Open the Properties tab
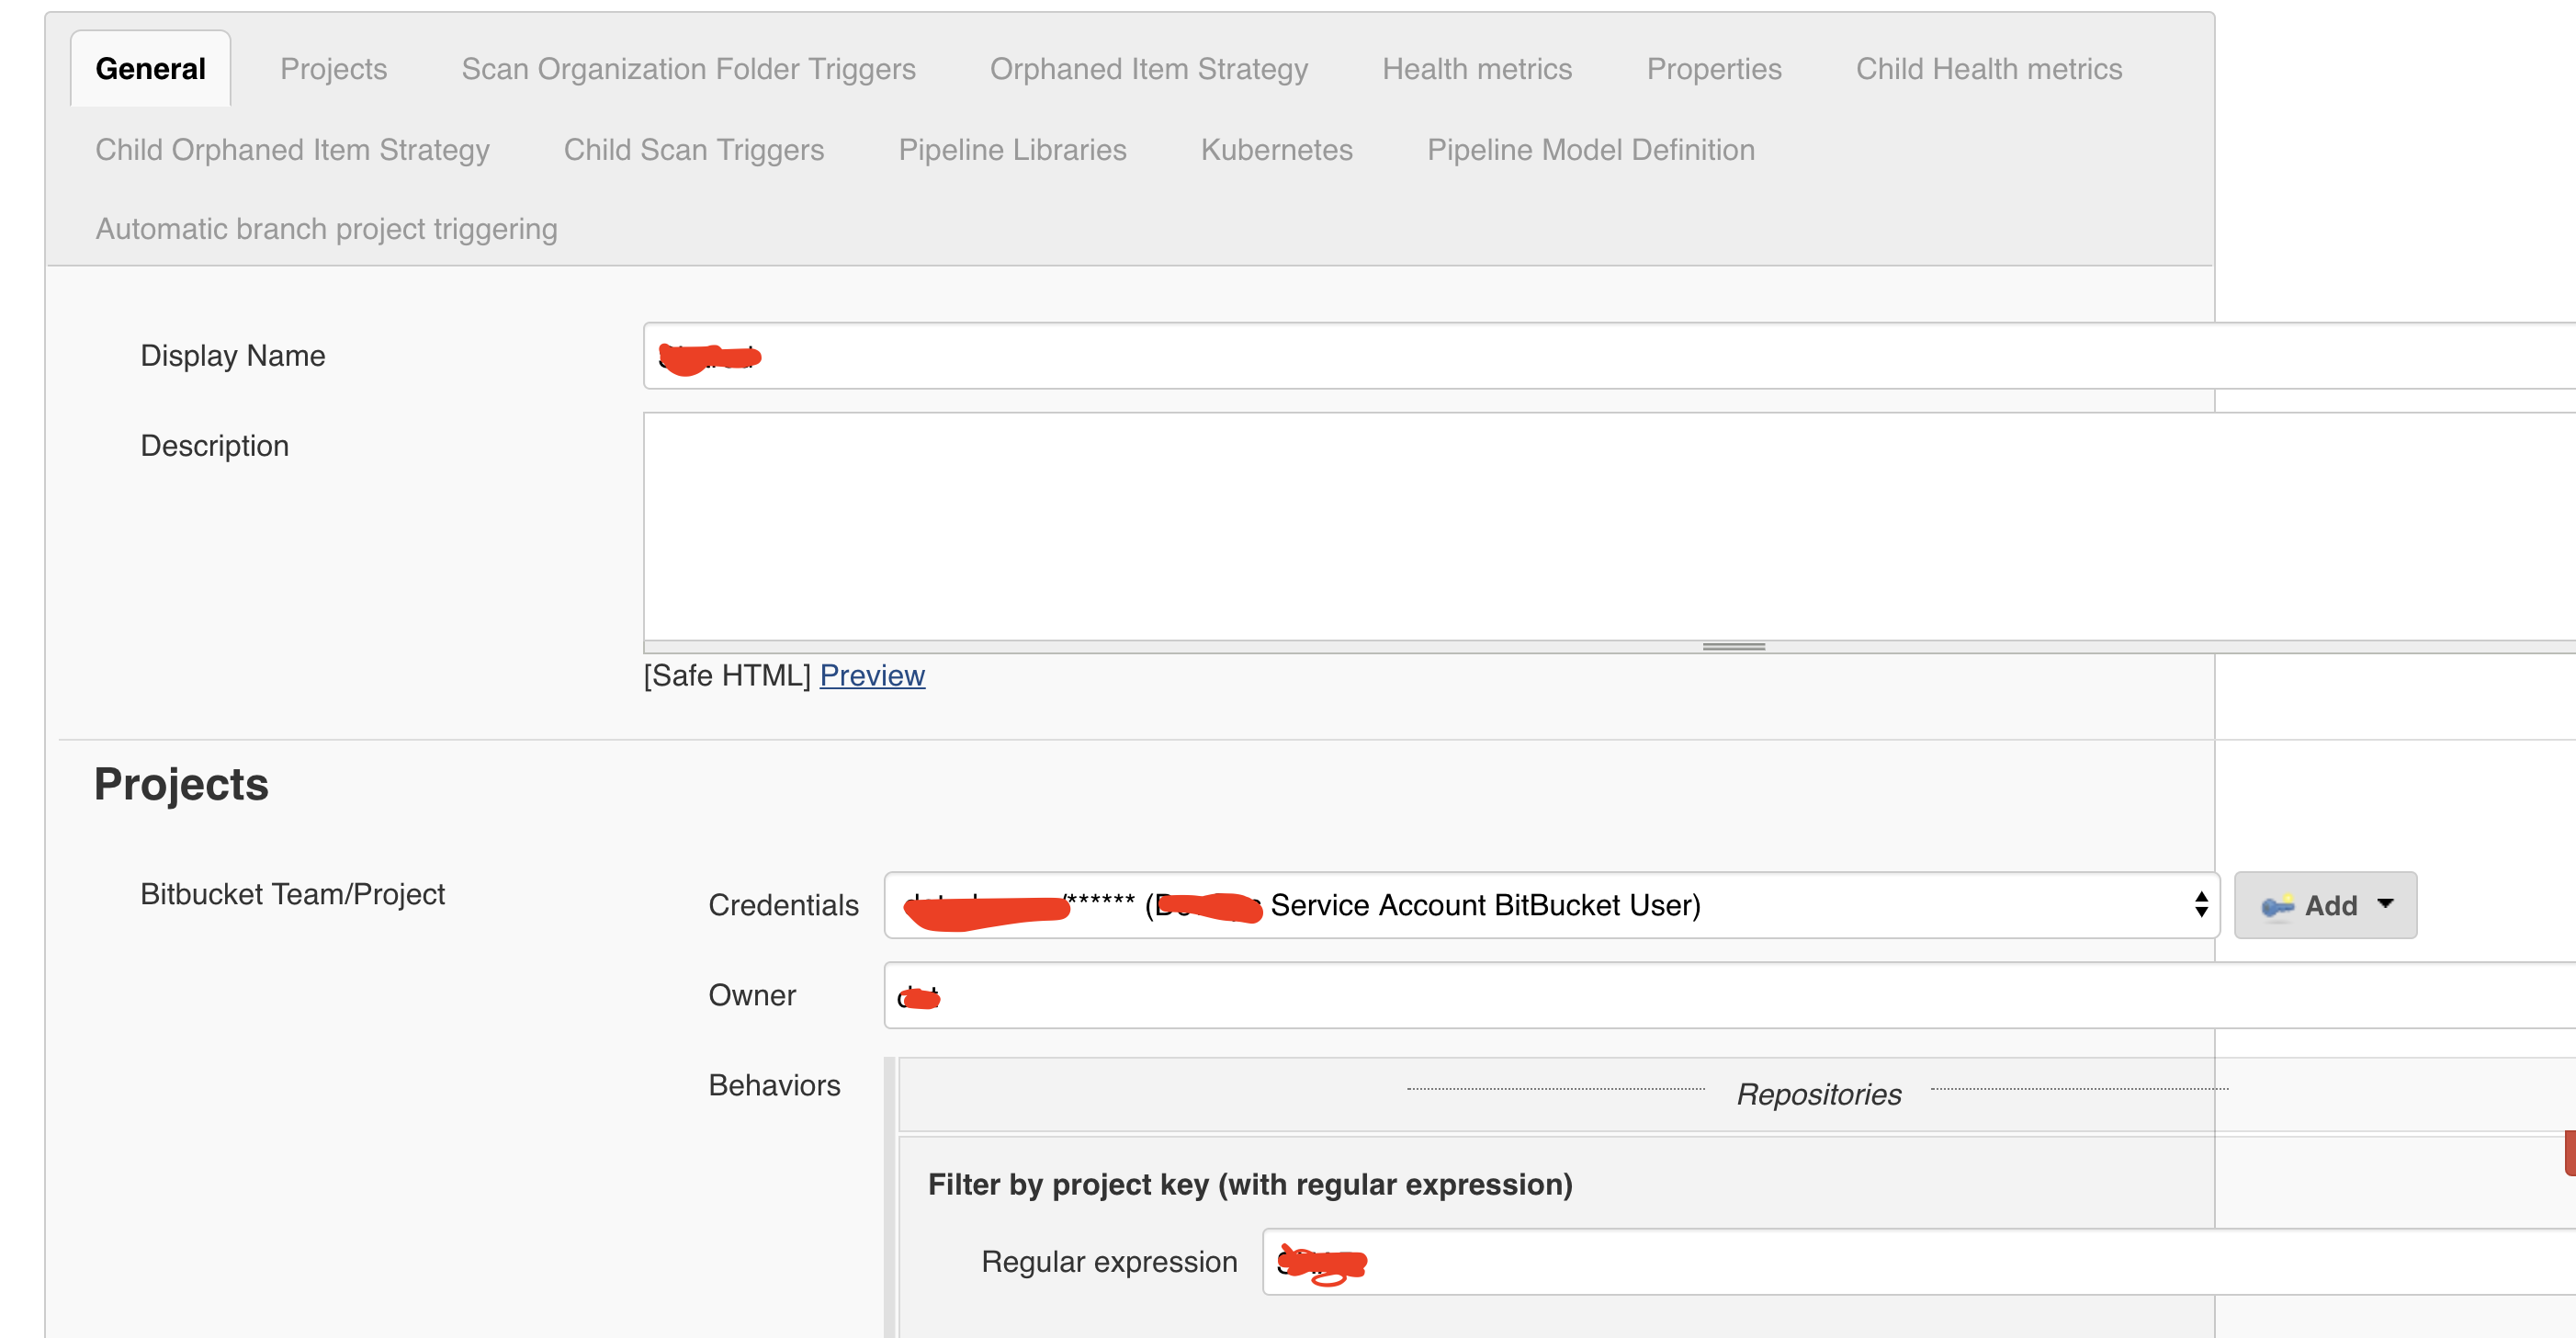Image resolution: width=2576 pixels, height=1338 pixels. [1713, 69]
